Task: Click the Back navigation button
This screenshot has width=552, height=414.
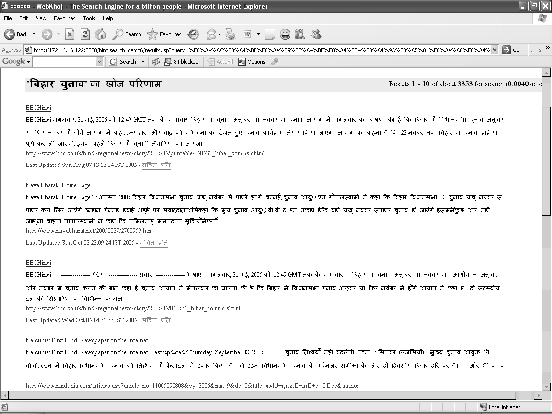Action: pos(15,34)
